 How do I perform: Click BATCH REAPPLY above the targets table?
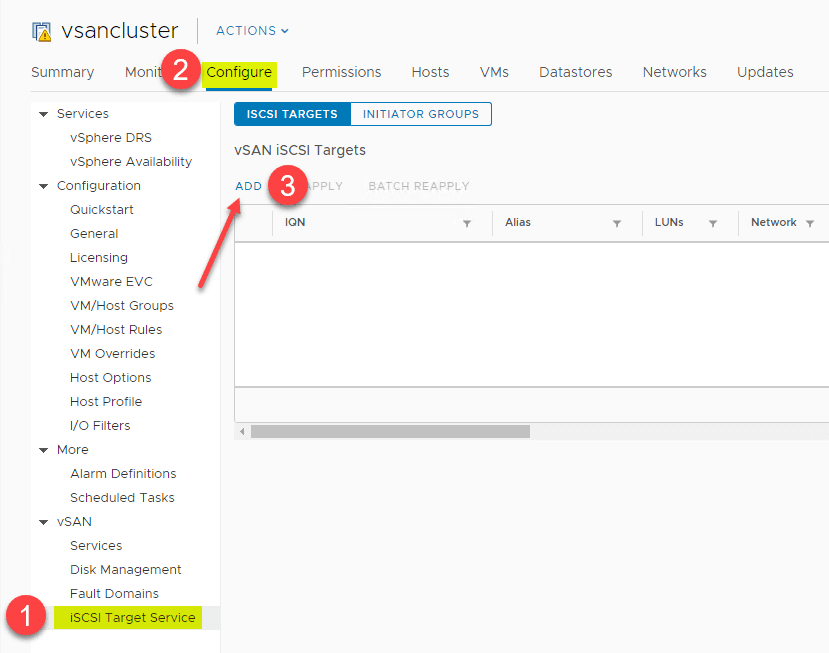(x=419, y=186)
